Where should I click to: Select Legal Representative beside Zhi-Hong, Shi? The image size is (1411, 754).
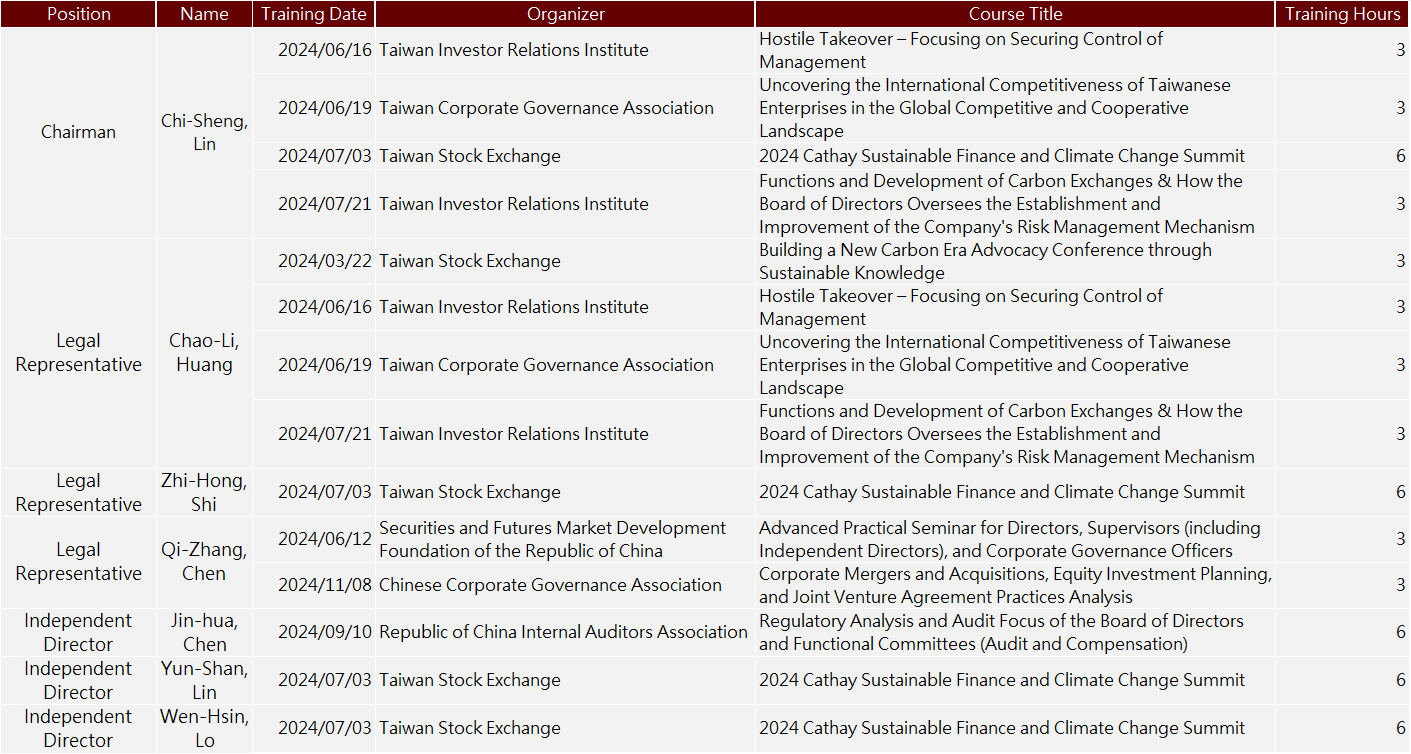click(78, 492)
